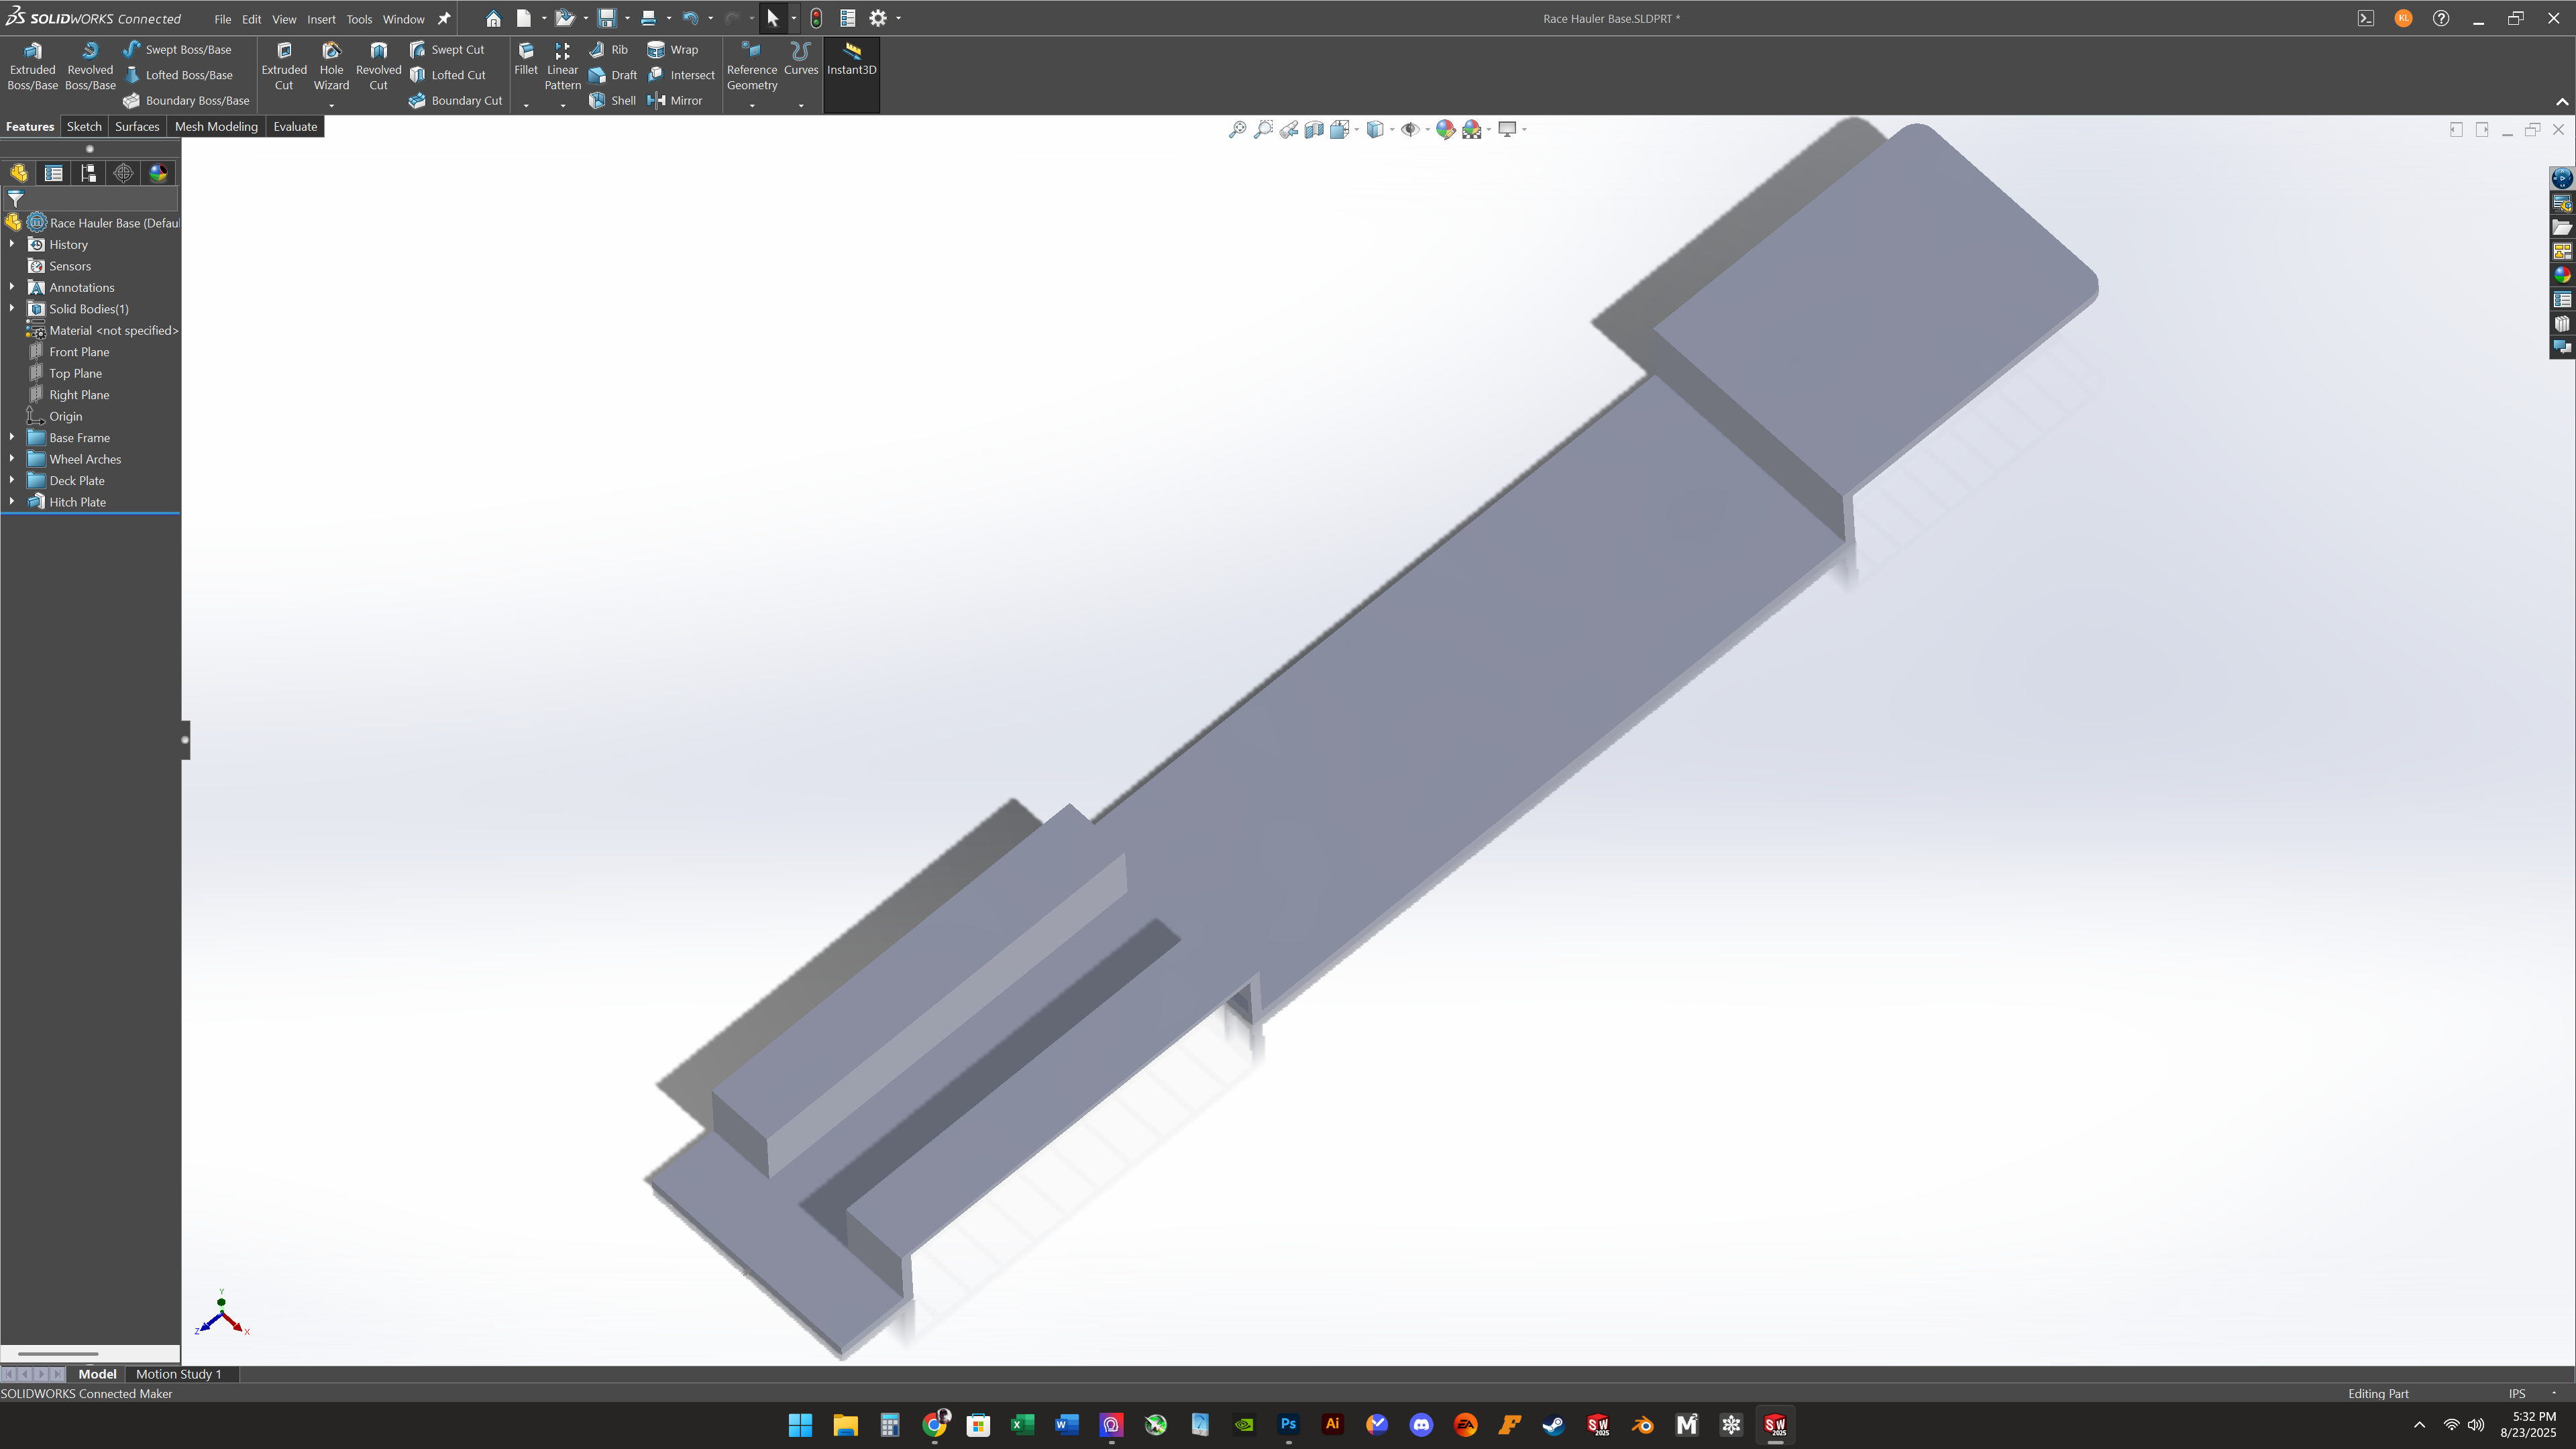Choose the Swept Cut tool
2576x1449 pixels.
tap(447, 49)
